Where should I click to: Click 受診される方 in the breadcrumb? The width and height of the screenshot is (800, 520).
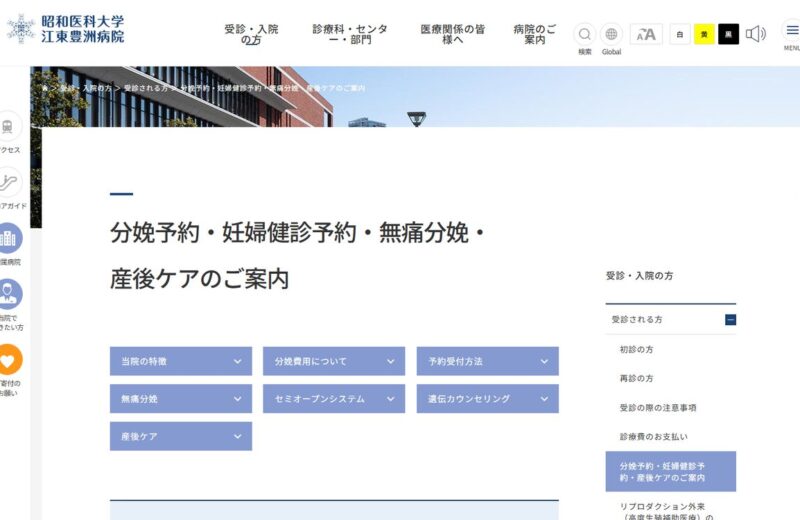pos(146,88)
